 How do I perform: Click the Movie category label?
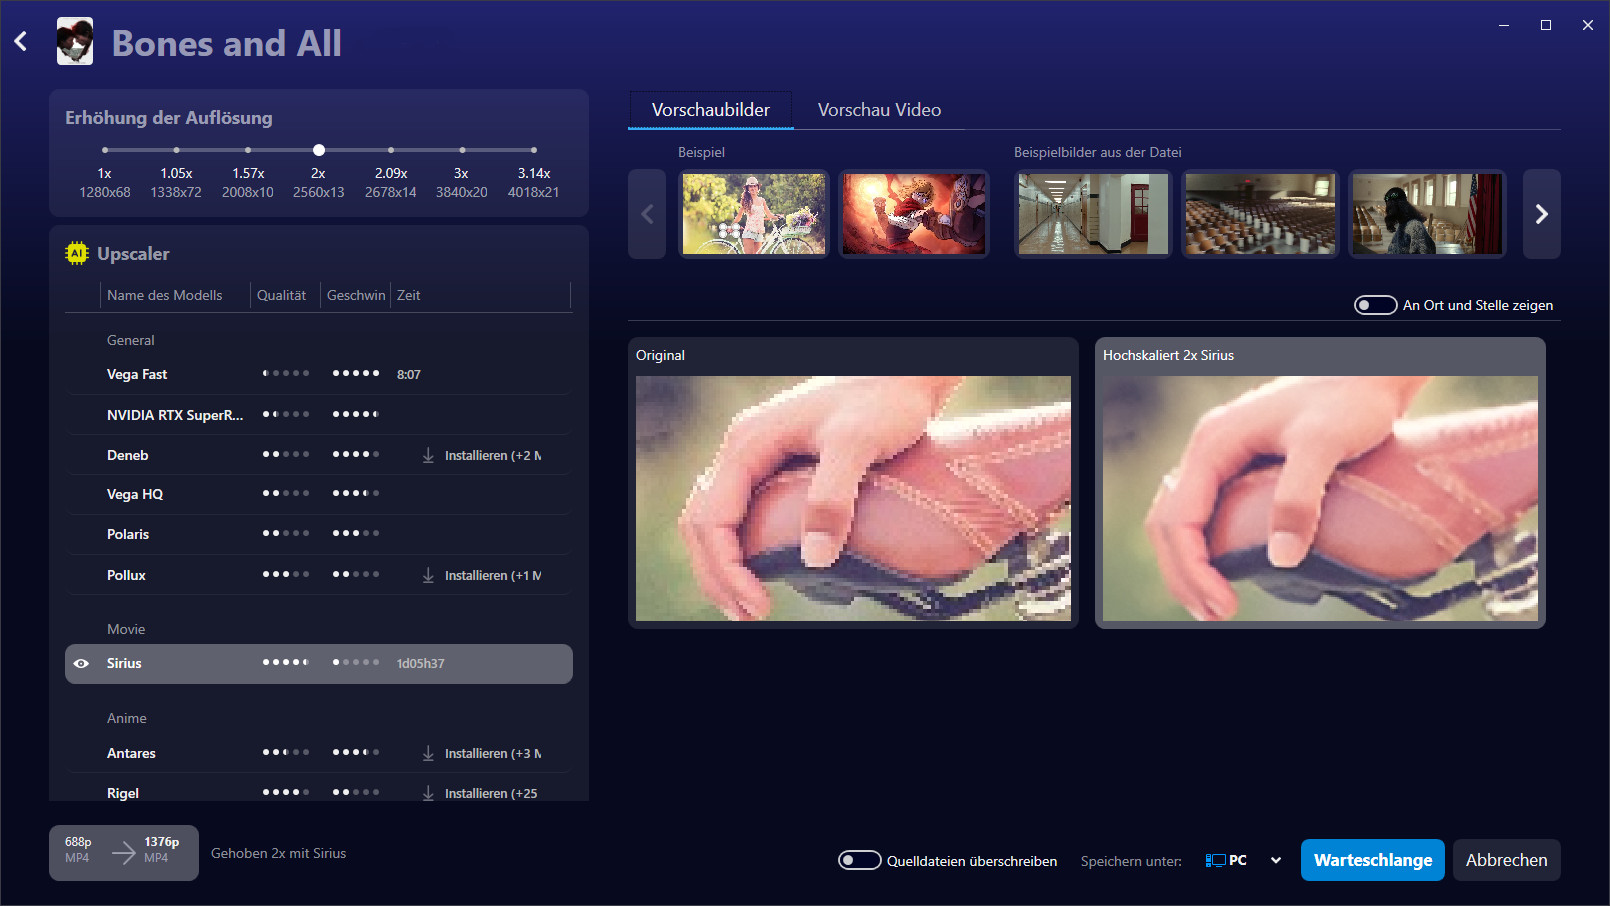pyautogui.click(x=126, y=629)
